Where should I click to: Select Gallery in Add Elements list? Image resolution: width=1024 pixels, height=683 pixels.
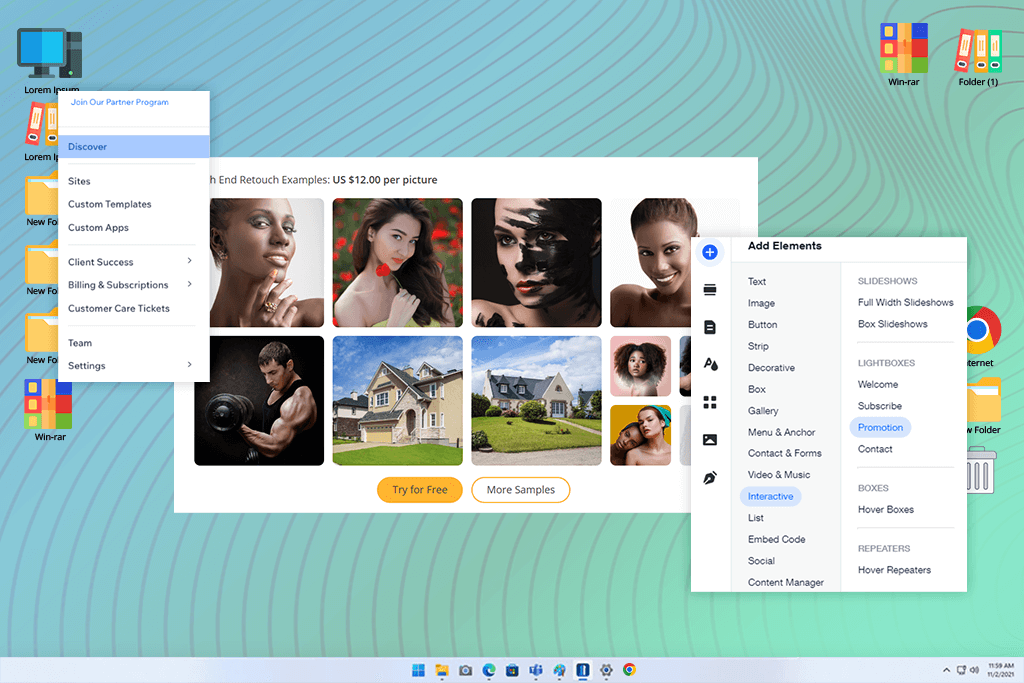point(763,411)
